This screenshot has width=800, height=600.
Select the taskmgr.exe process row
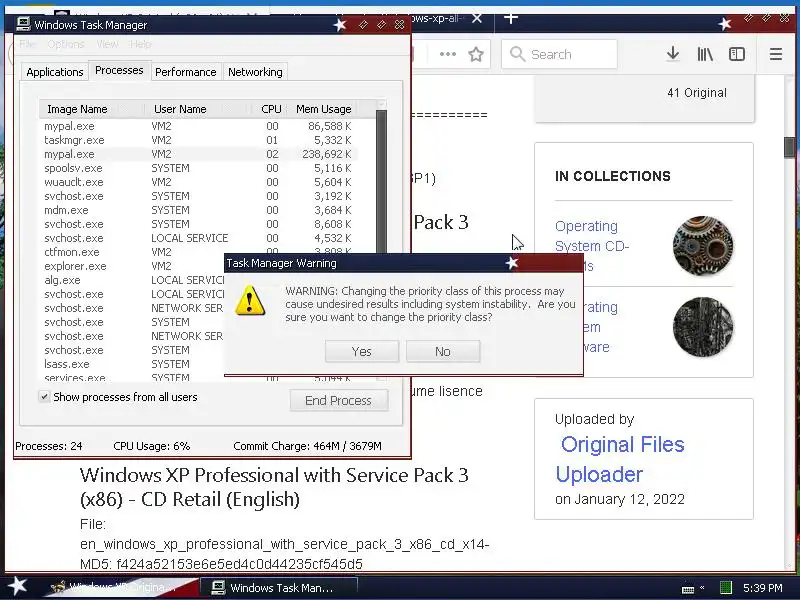(198, 140)
